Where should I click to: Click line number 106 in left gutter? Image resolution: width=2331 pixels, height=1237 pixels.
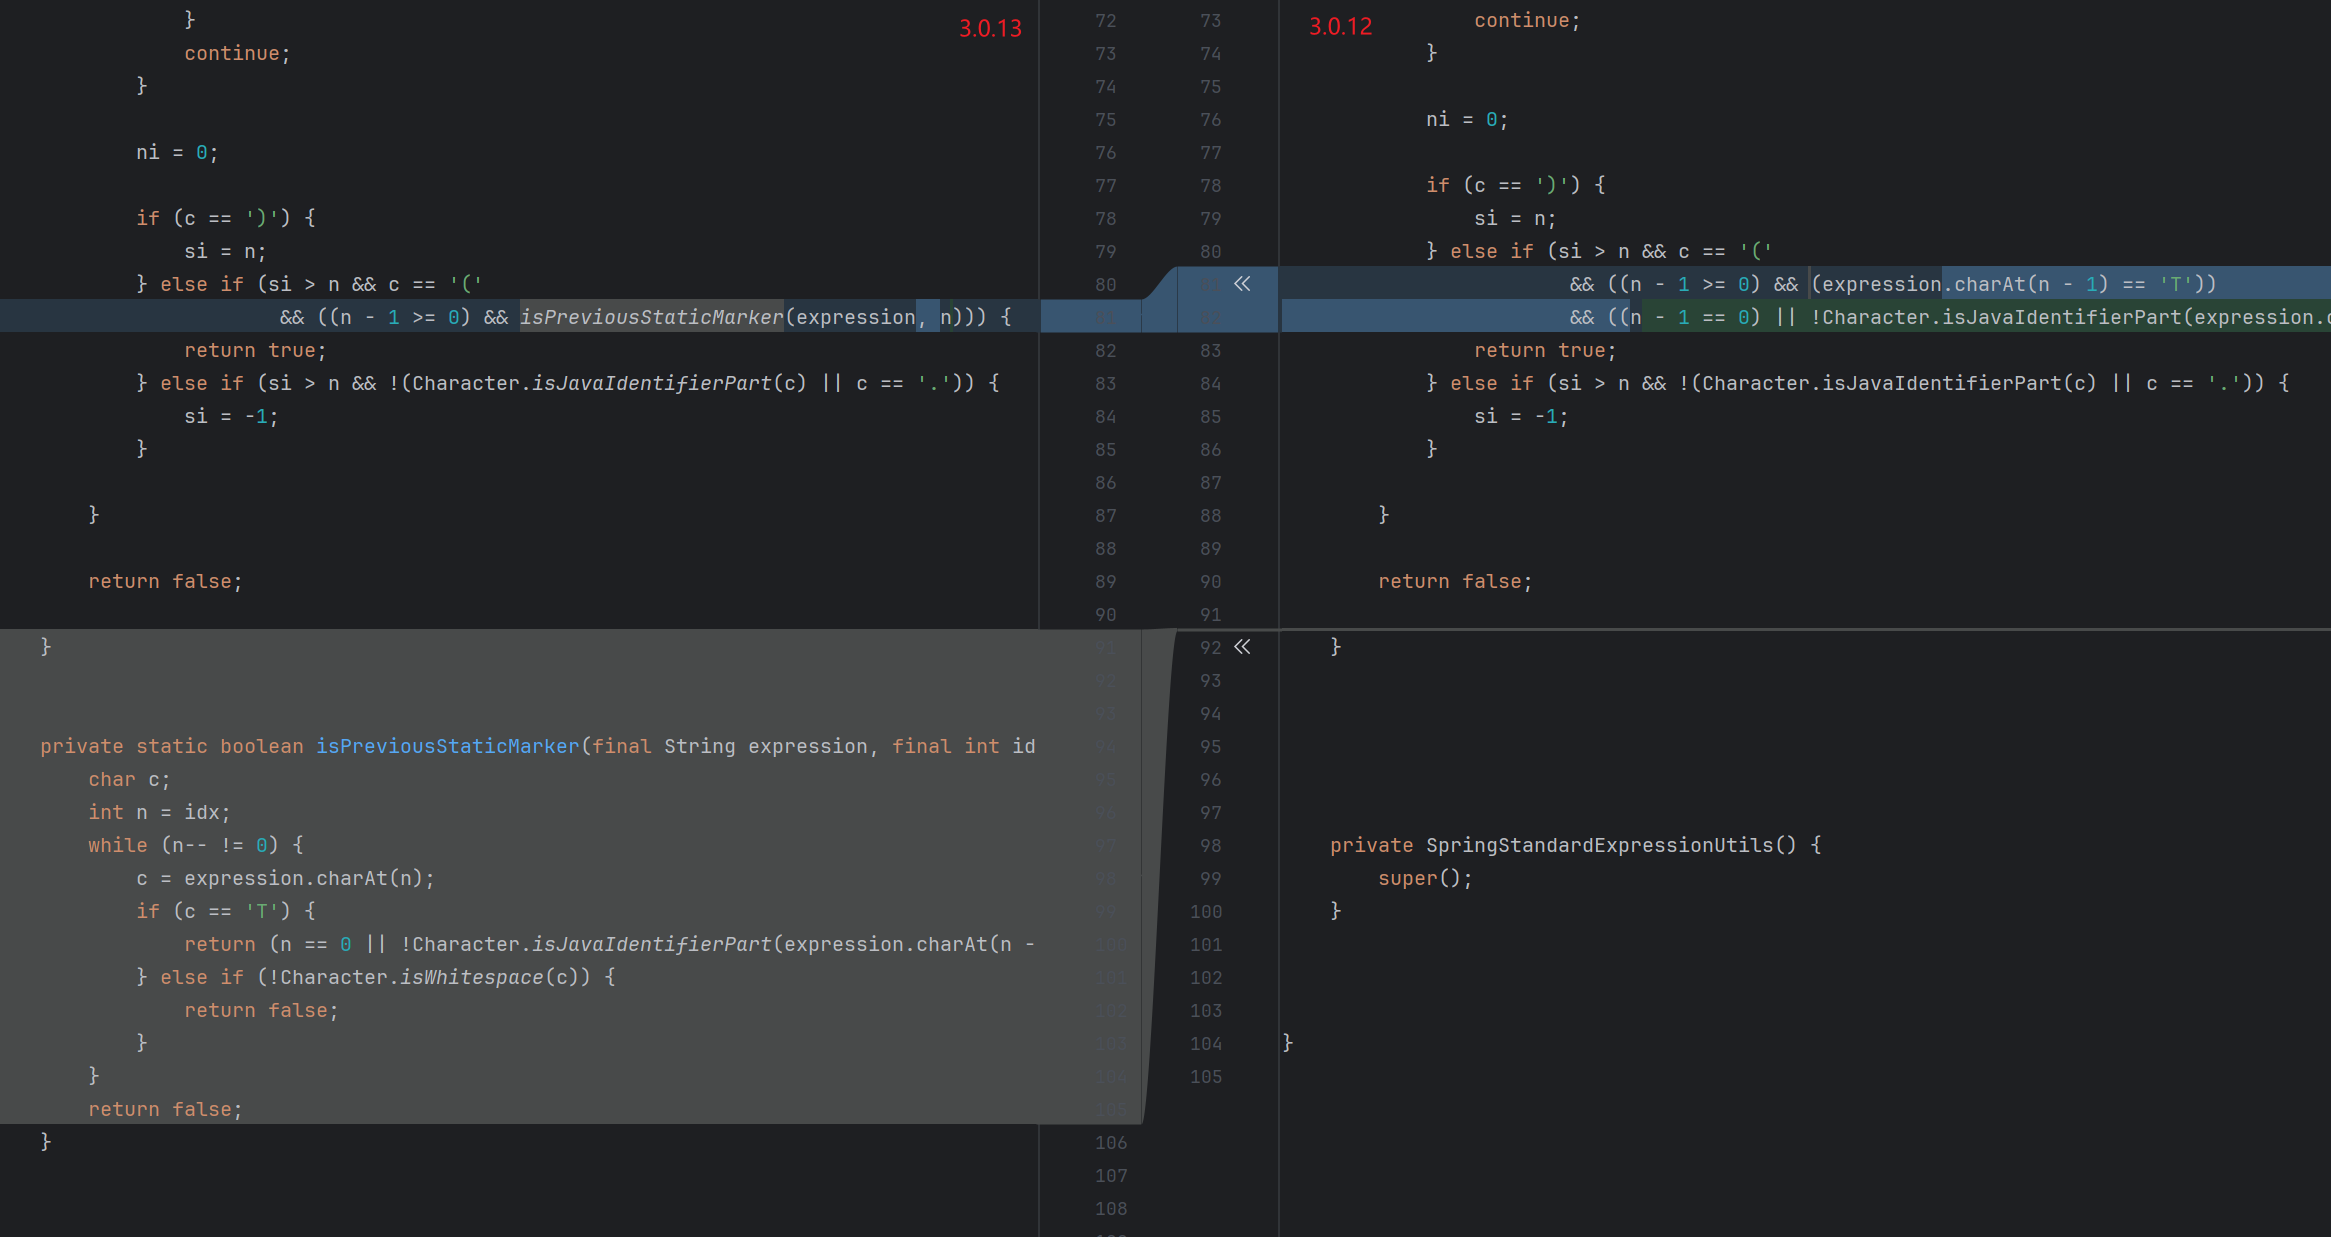[x=1110, y=1142]
